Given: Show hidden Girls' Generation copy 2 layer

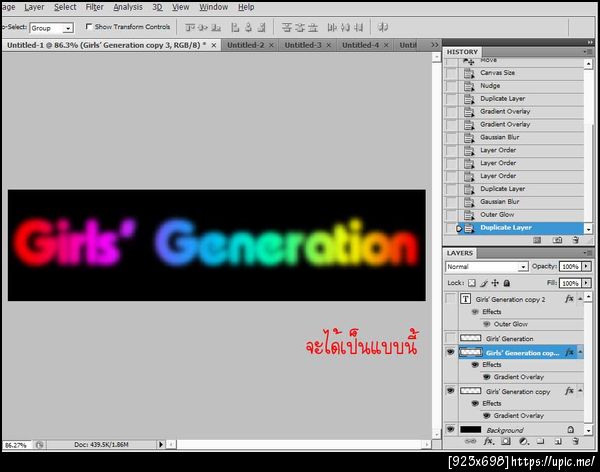Looking at the screenshot, I should coord(451,299).
